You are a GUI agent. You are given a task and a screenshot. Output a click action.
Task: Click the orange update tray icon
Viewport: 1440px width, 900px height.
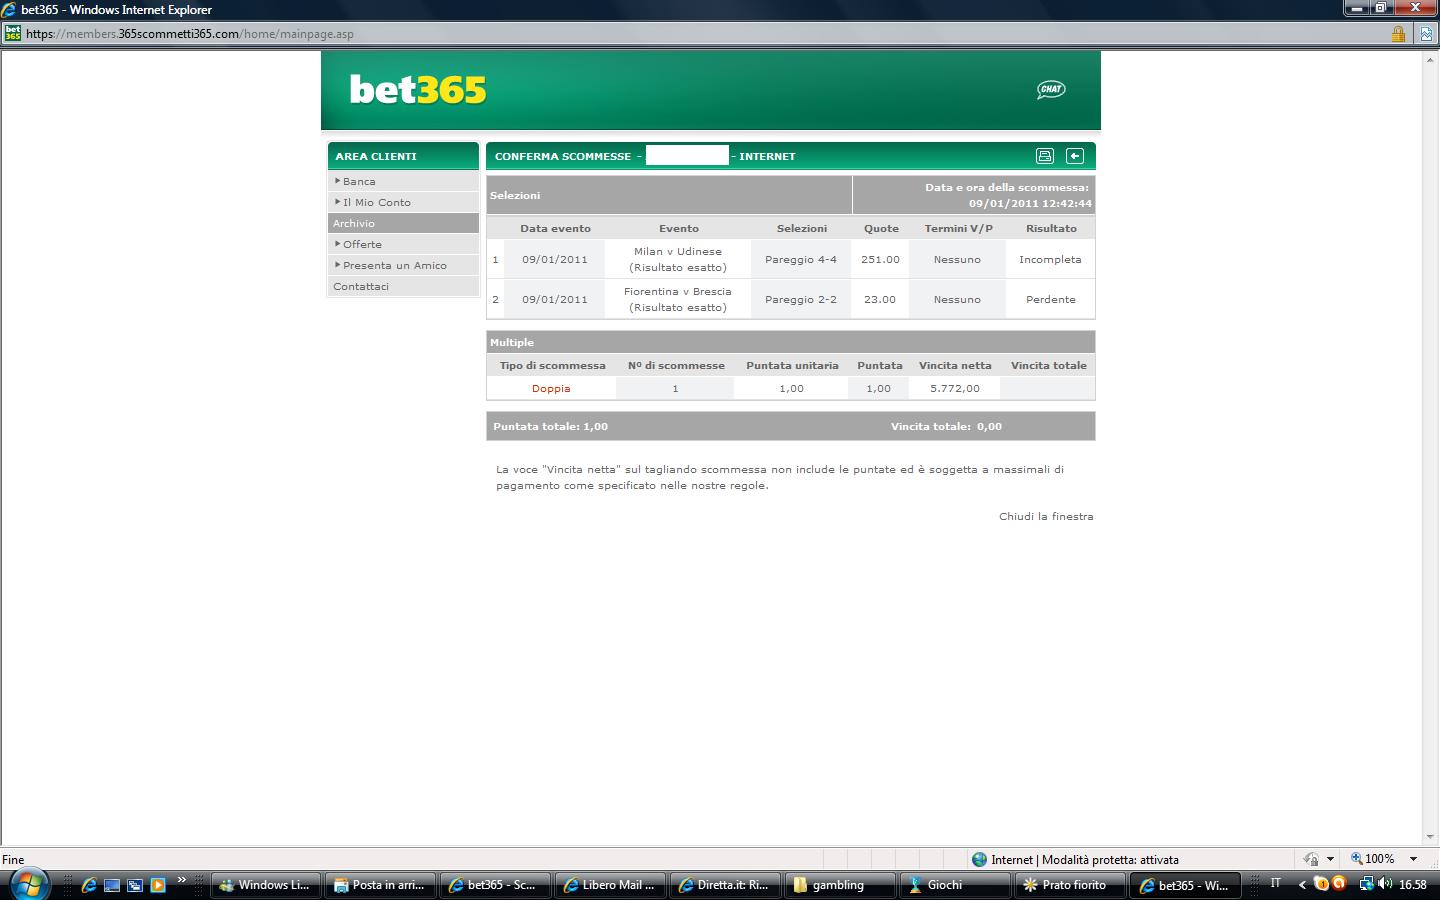tap(1339, 883)
